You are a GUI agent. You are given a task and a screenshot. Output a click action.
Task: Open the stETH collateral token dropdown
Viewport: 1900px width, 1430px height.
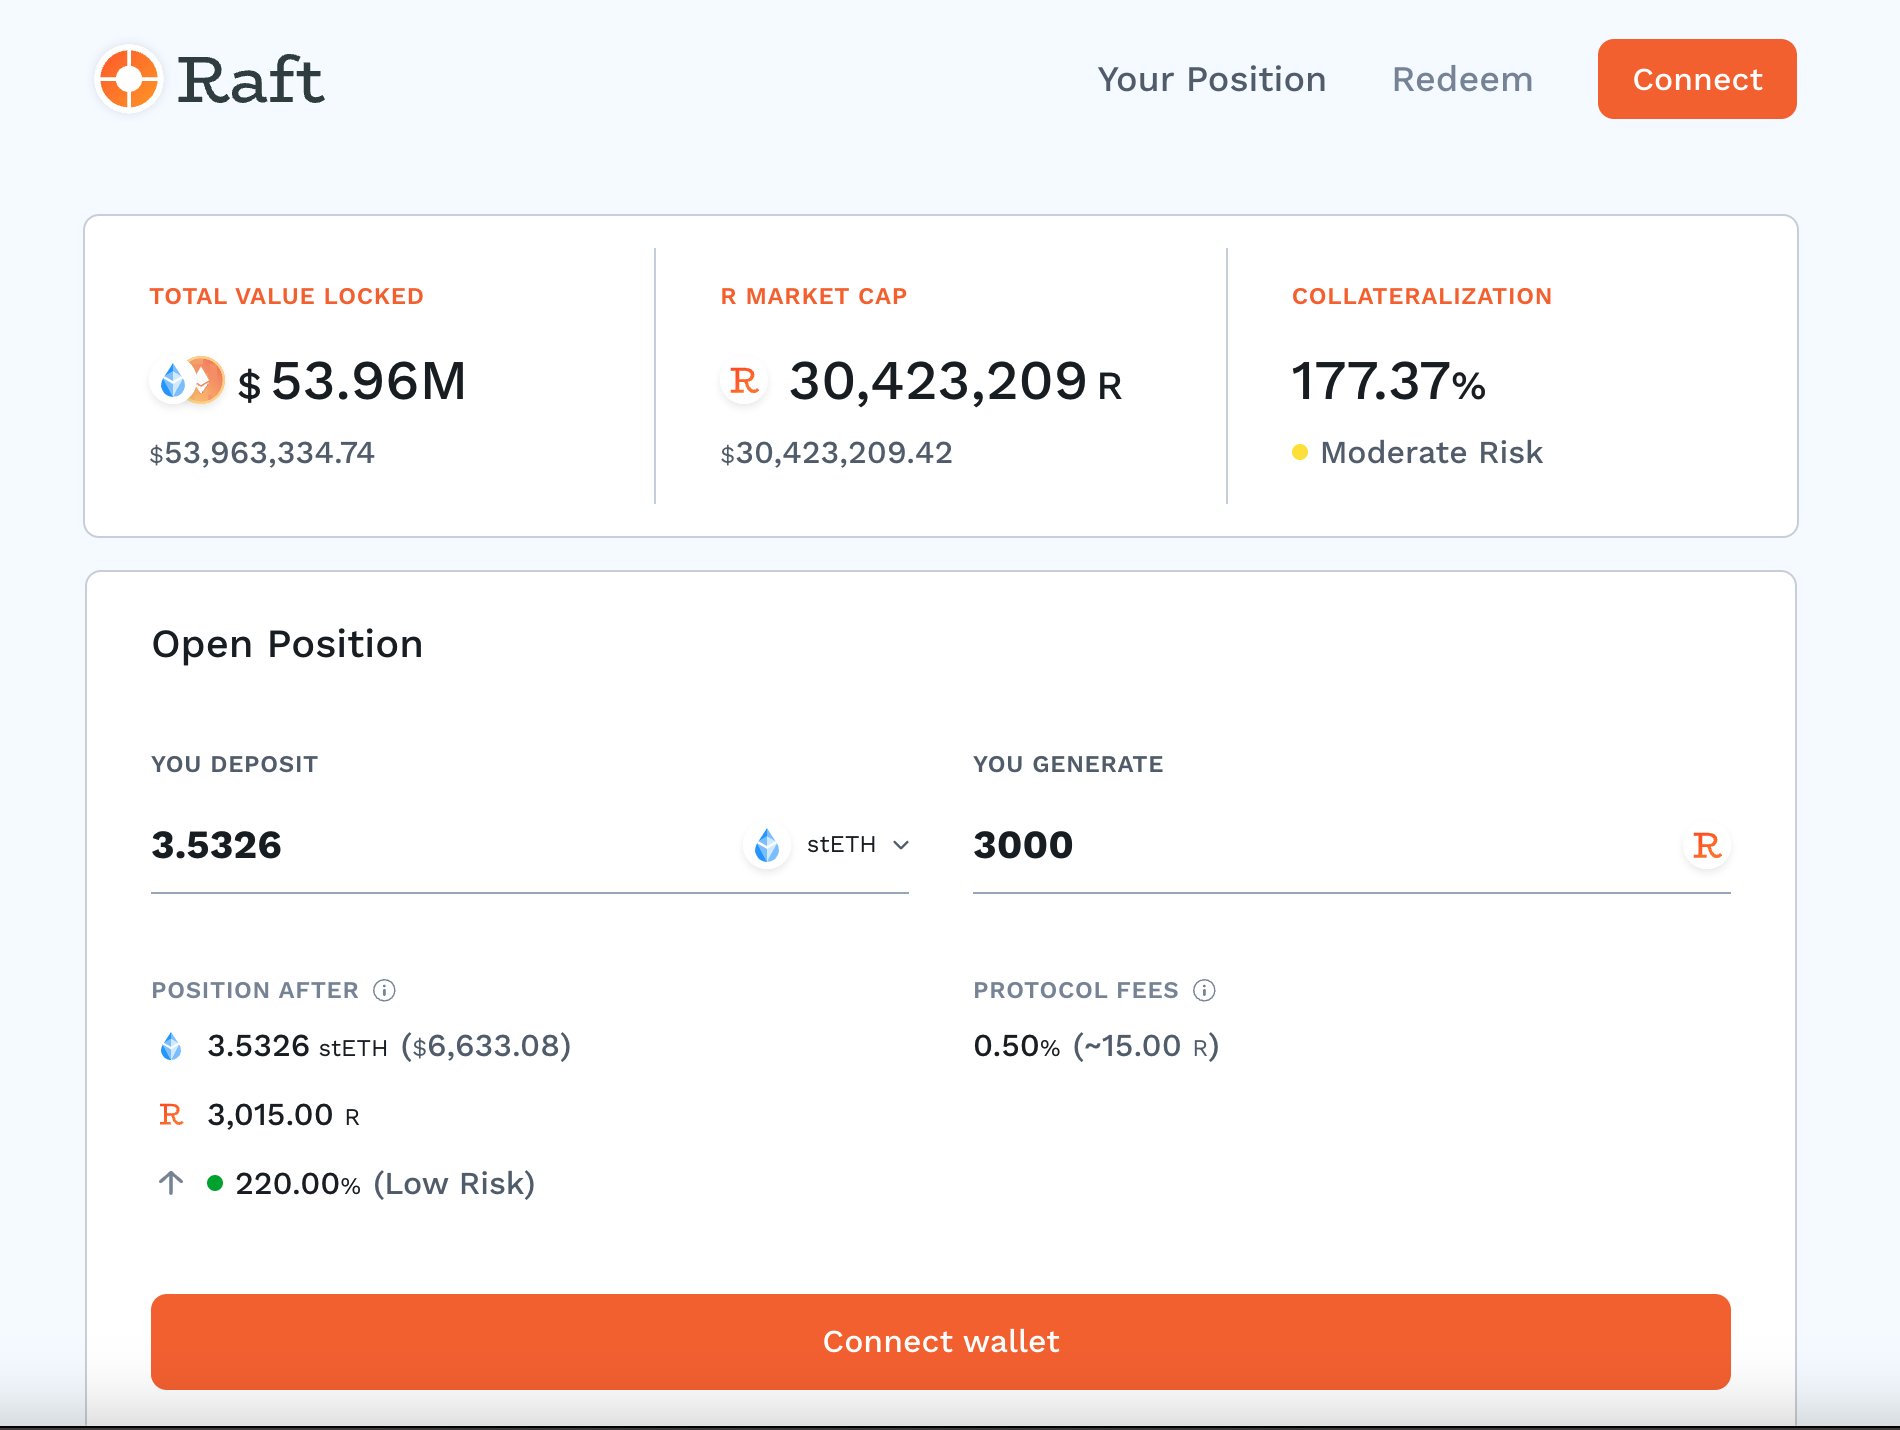coord(828,845)
